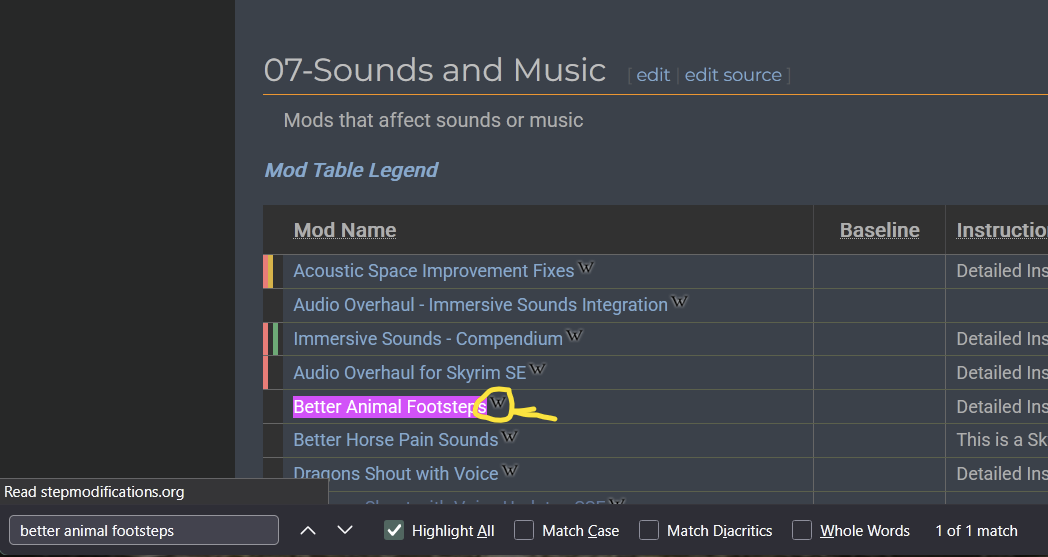Enable the Match Case checkbox

click(x=524, y=531)
